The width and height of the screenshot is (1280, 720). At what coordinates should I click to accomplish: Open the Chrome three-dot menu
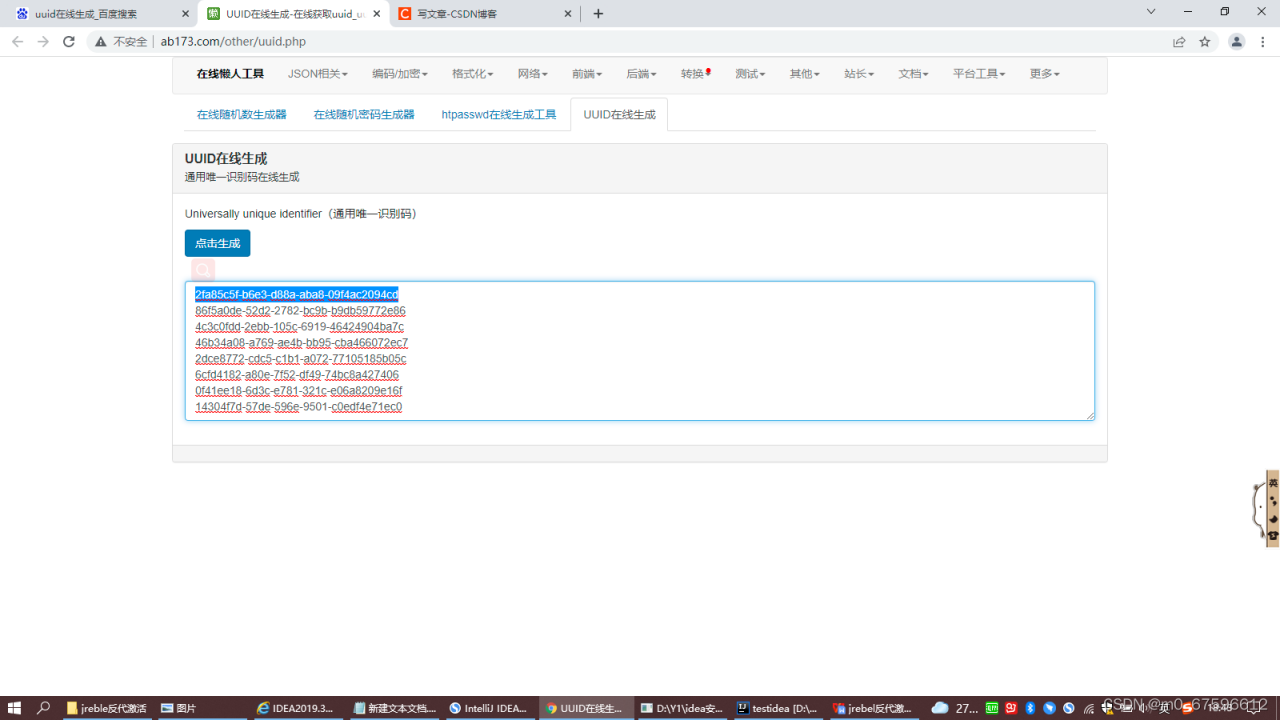coord(1263,42)
